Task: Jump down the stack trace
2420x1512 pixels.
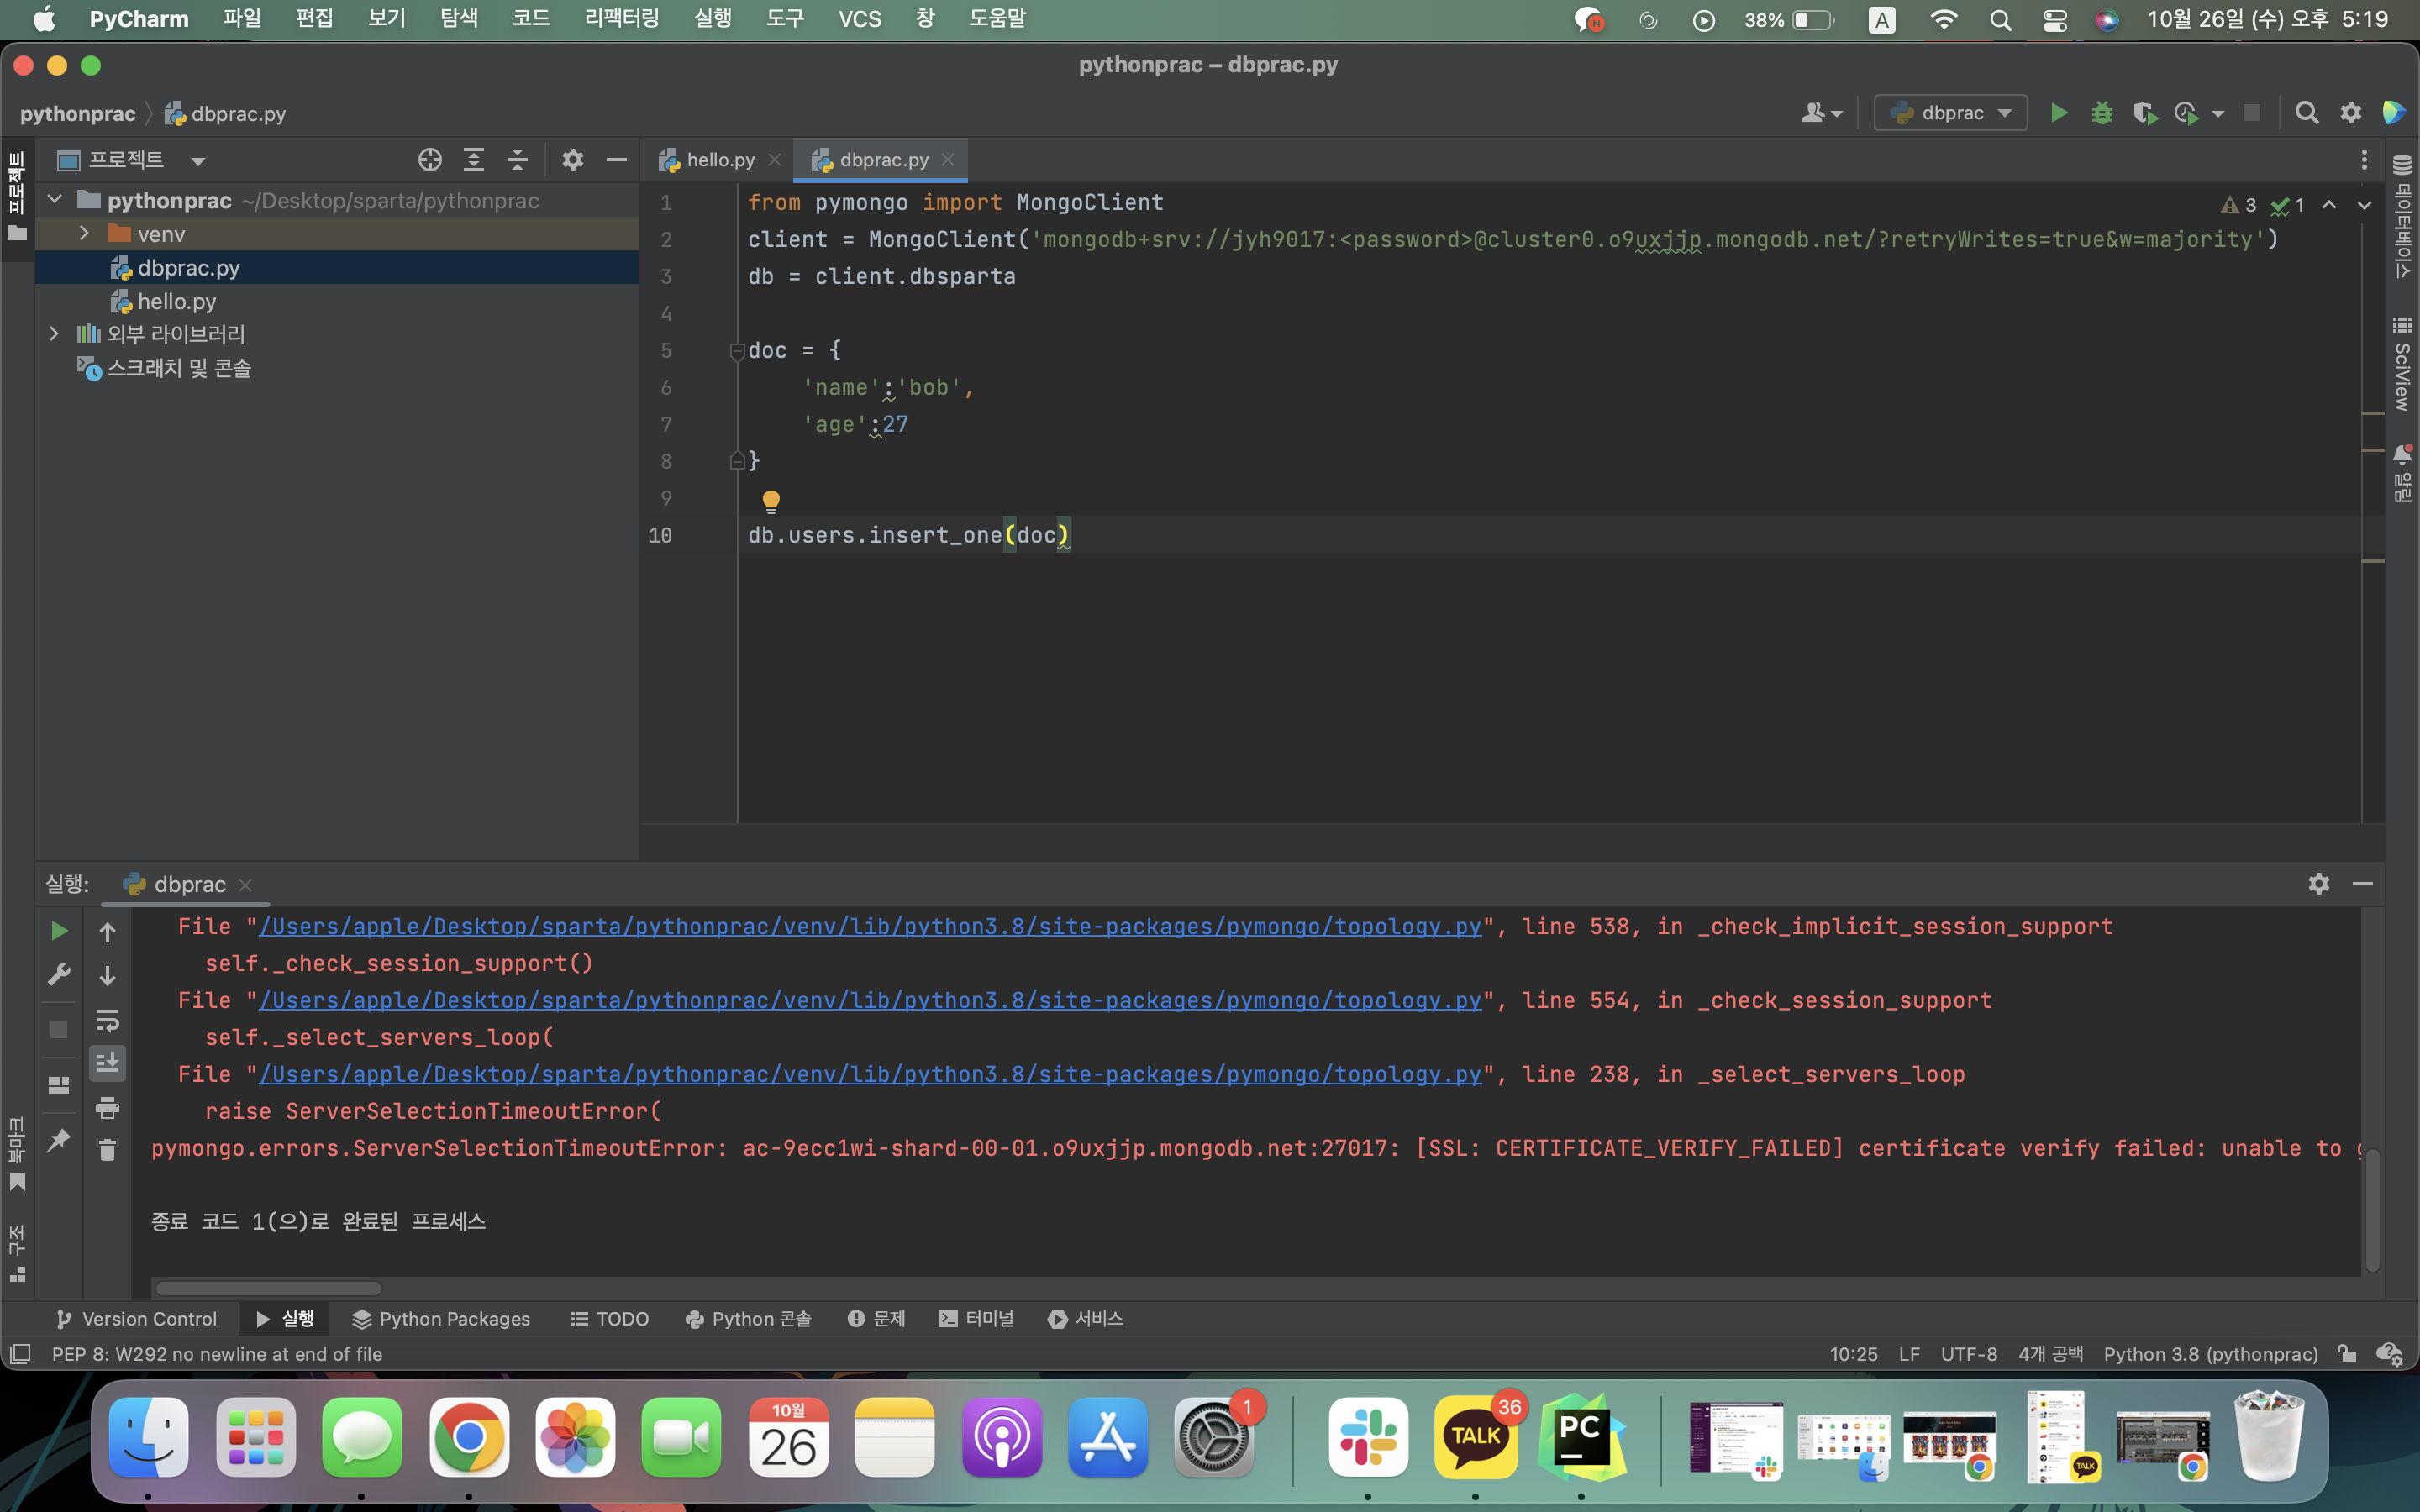Action: click(107, 975)
